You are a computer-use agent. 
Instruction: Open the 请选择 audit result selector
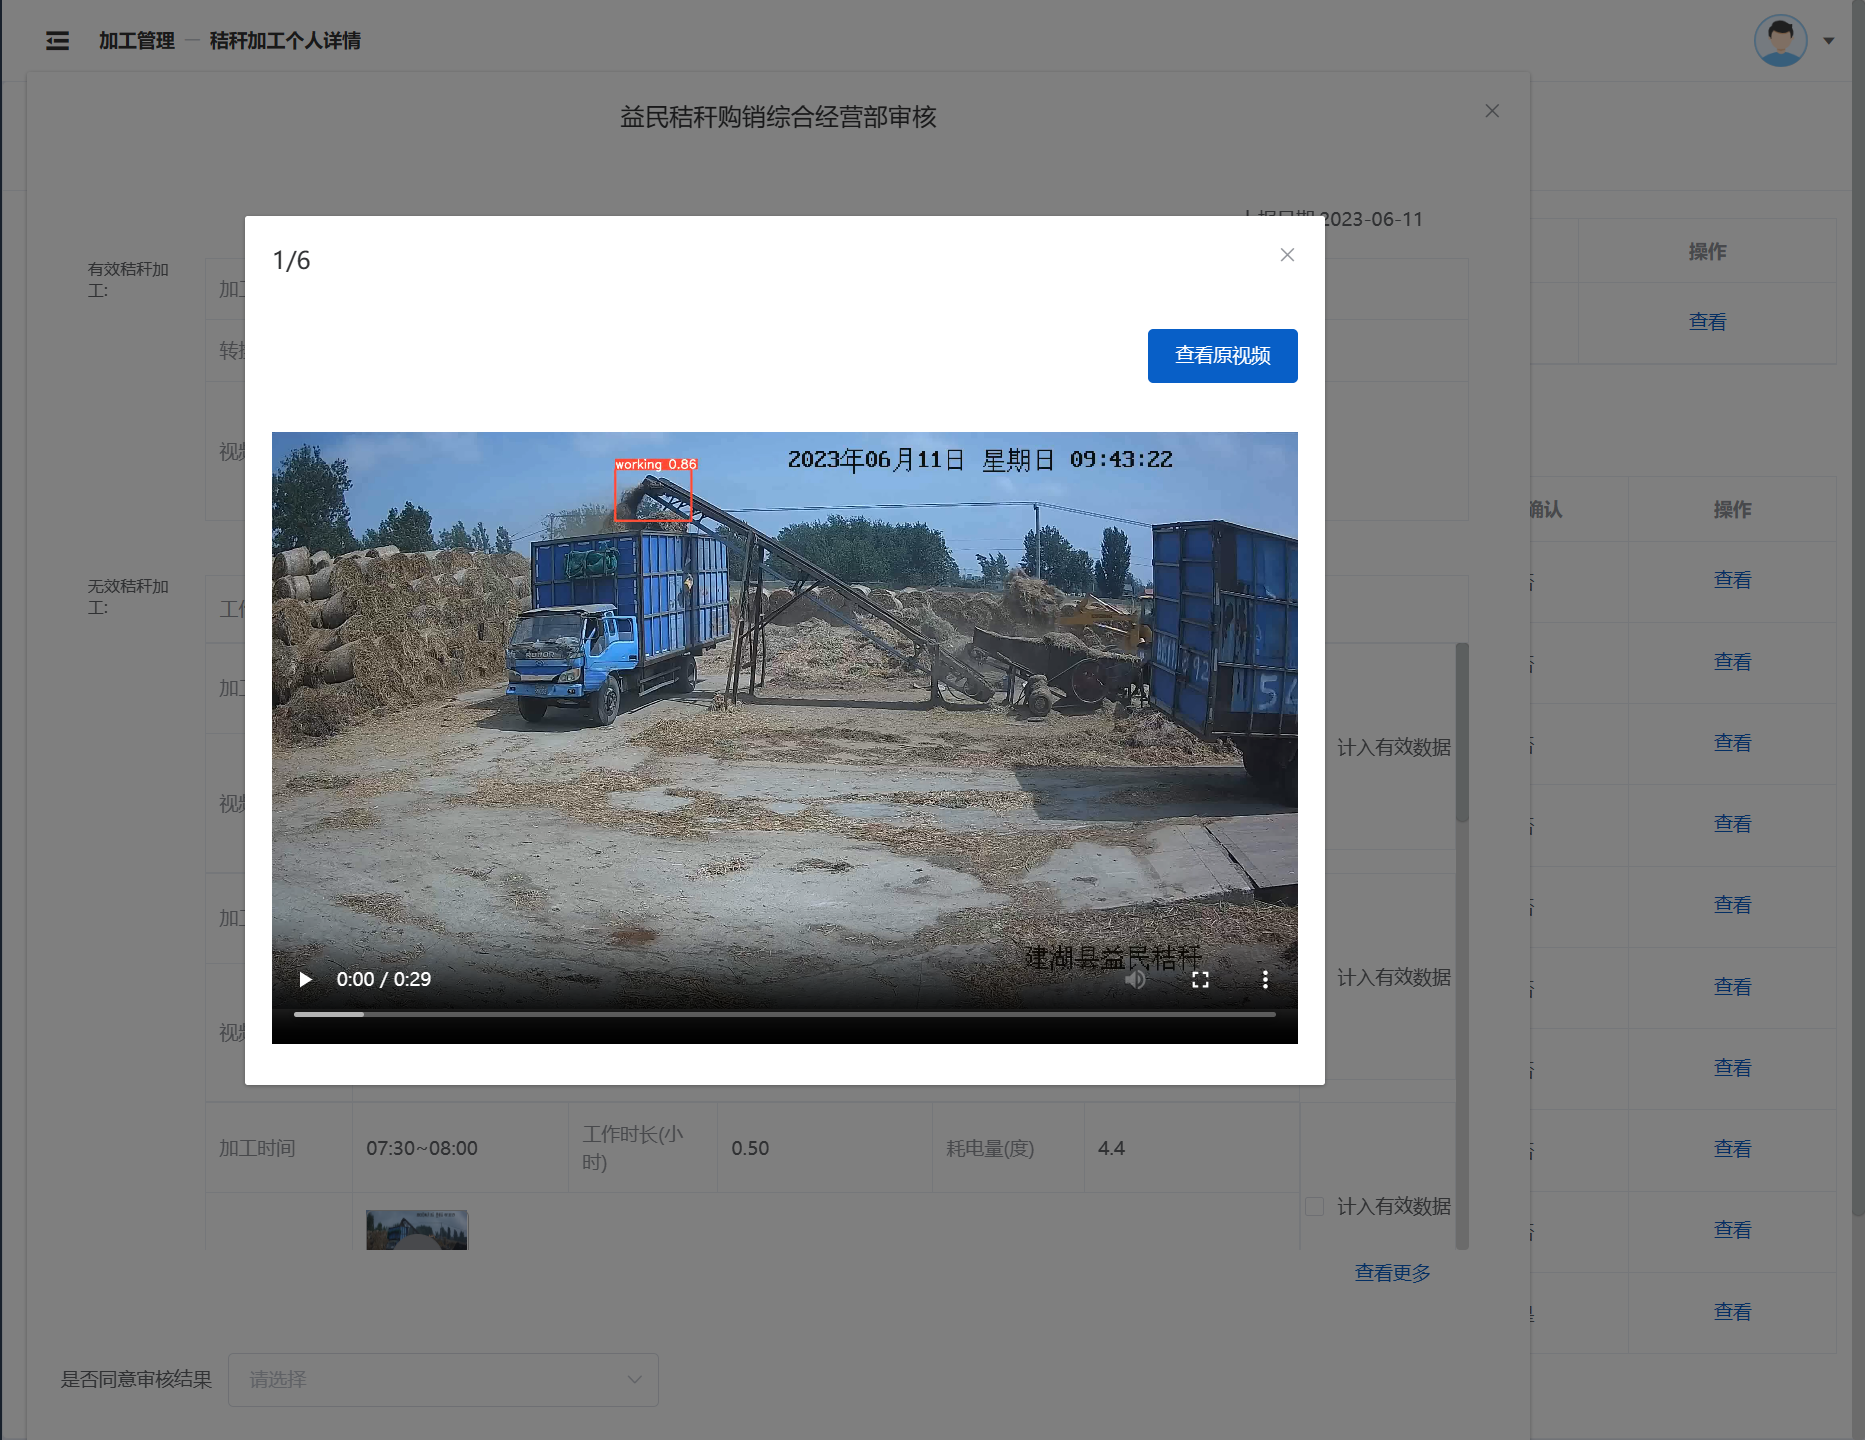pos(443,1379)
